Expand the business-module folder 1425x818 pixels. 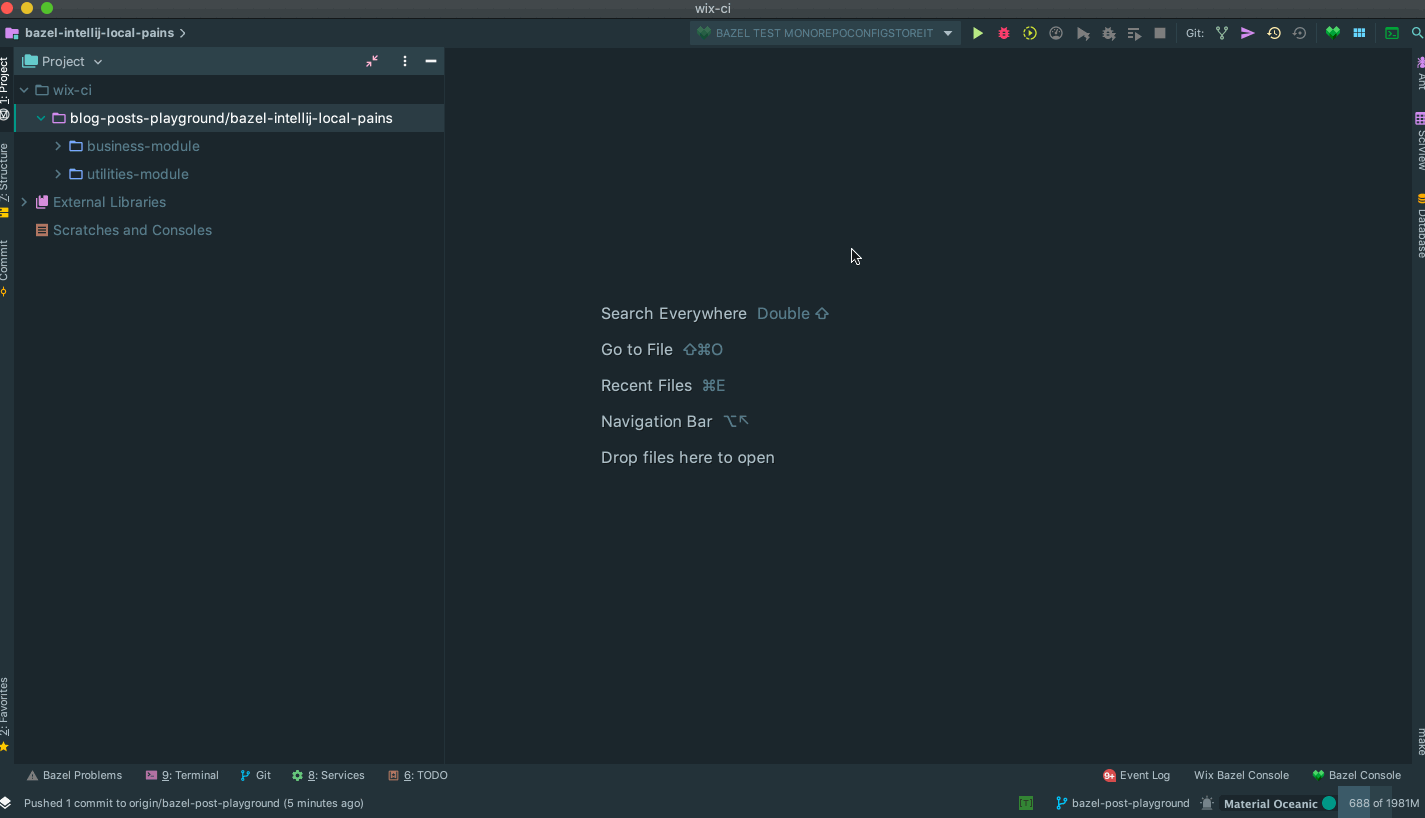[58, 146]
